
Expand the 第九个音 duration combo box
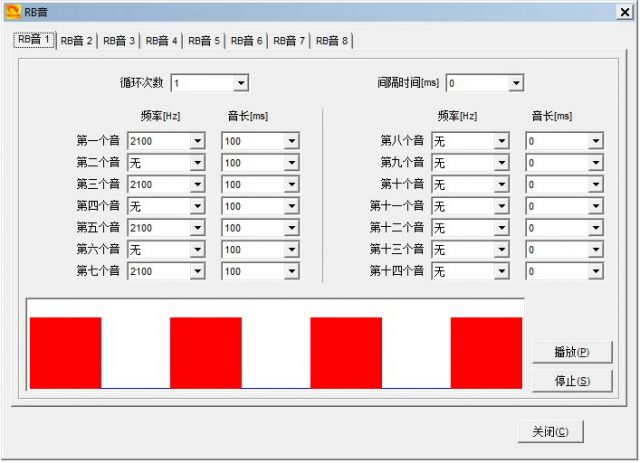[x=596, y=163]
